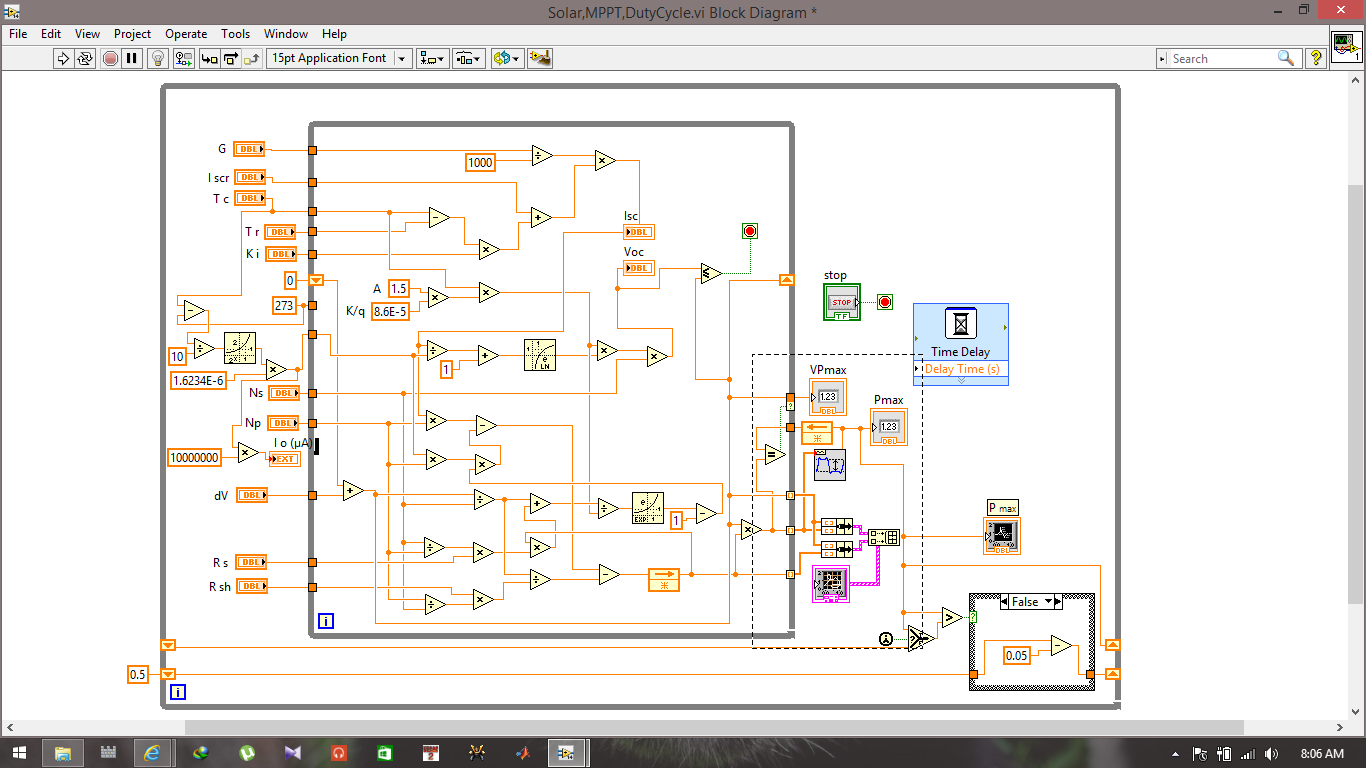Toggle Retain Wire Values button

click(x=183, y=58)
